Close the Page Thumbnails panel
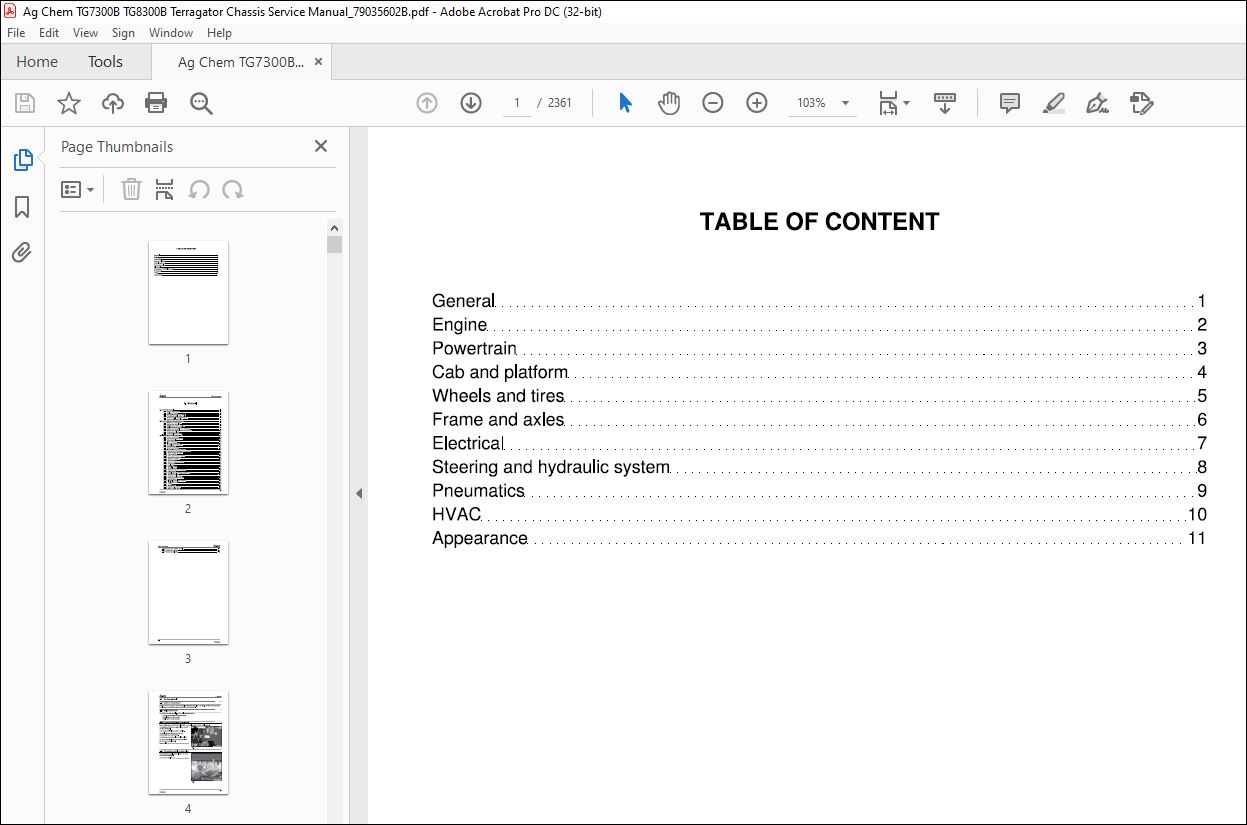The image size is (1247, 825). tap(321, 146)
